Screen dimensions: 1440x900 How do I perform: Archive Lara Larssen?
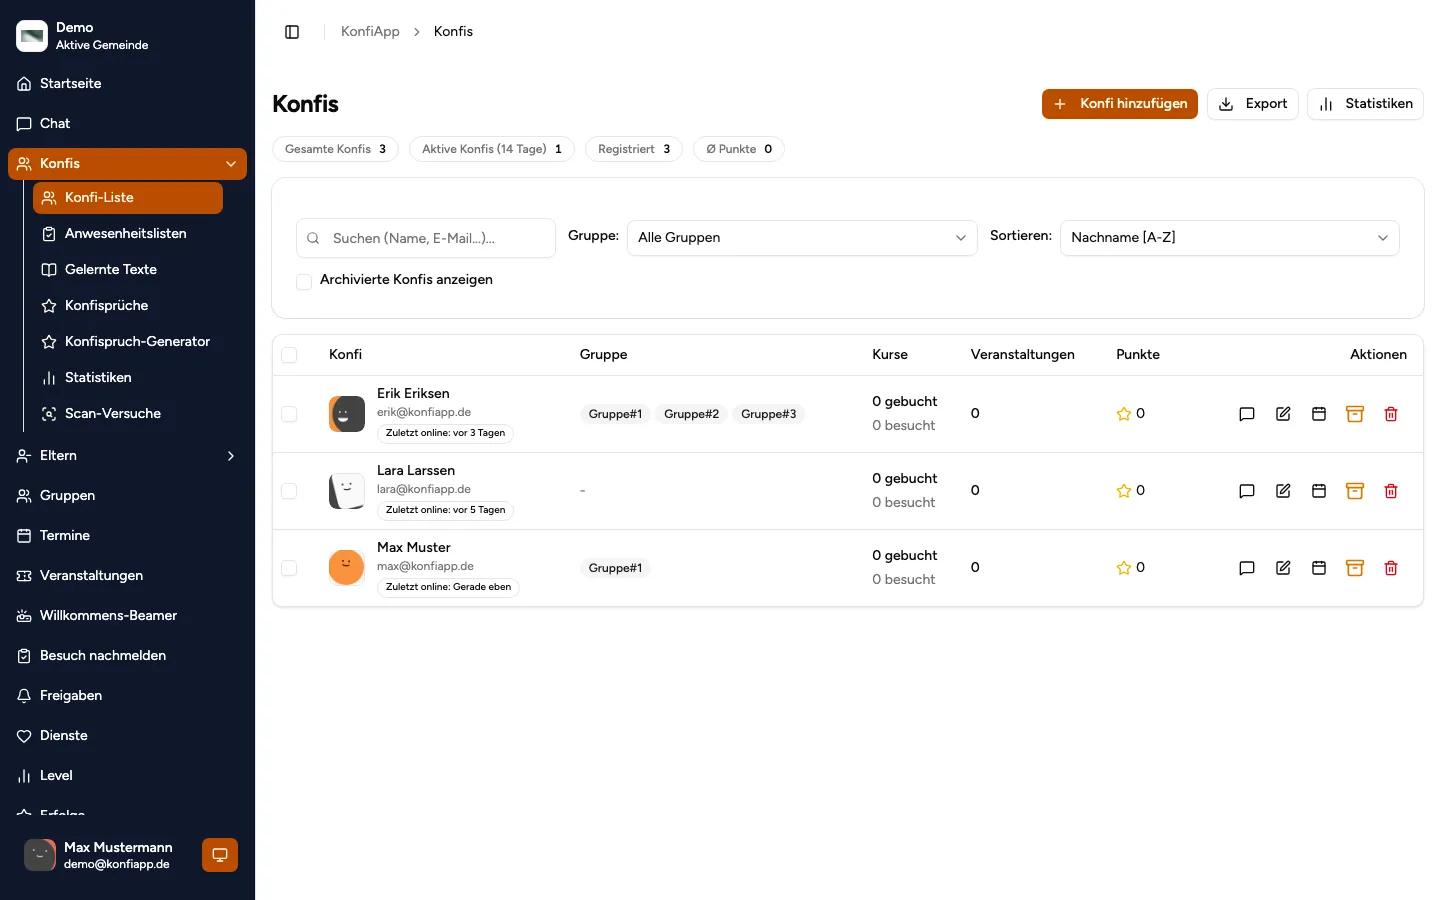pos(1355,491)
